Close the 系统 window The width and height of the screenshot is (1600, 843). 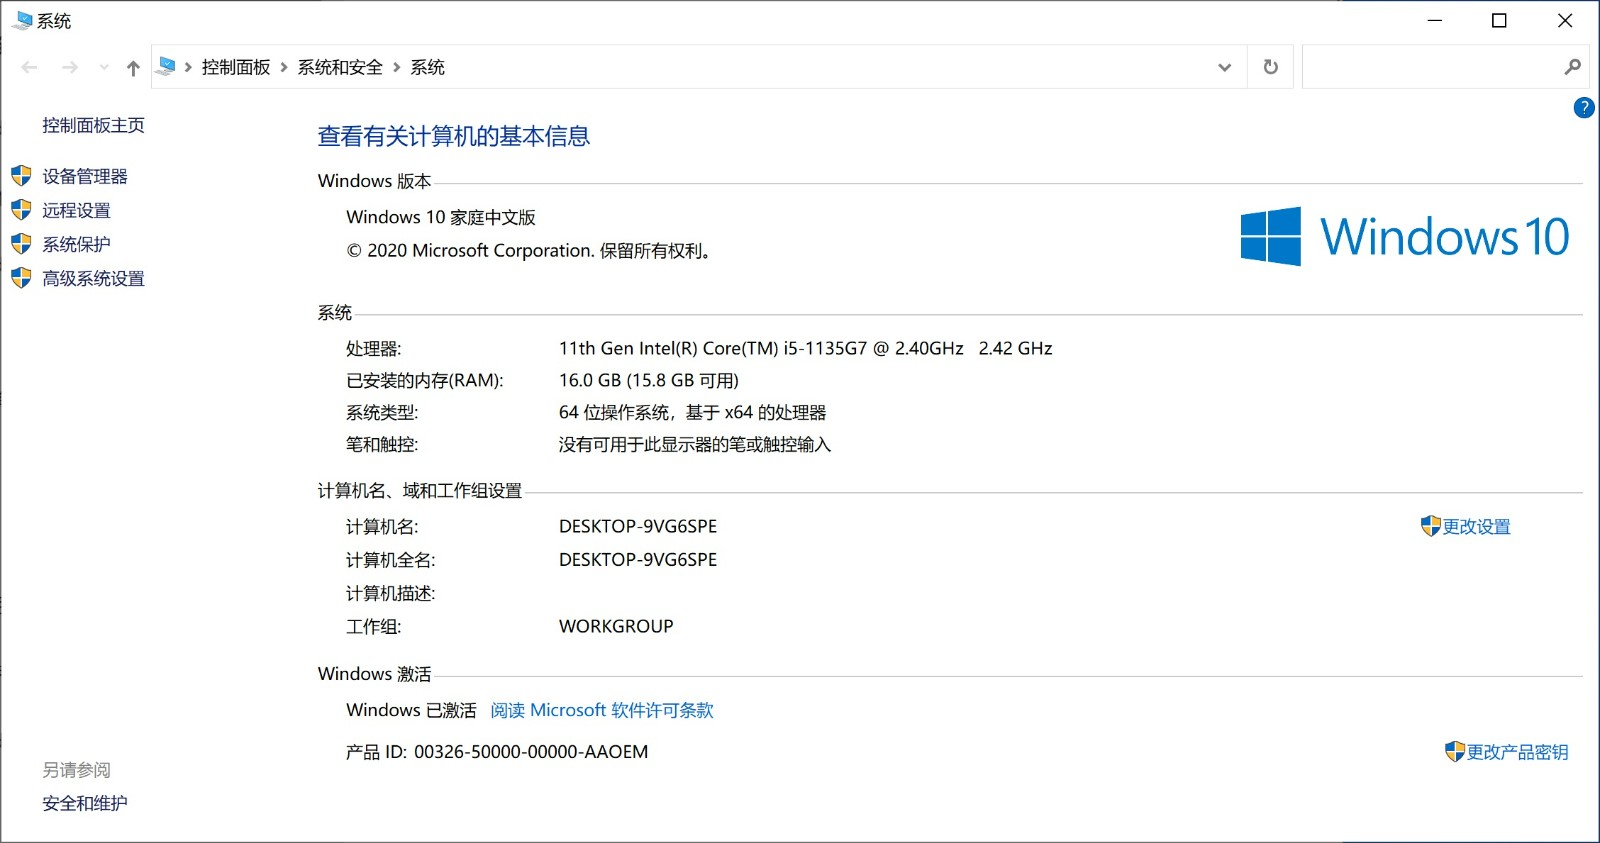tap(1565, 20)
